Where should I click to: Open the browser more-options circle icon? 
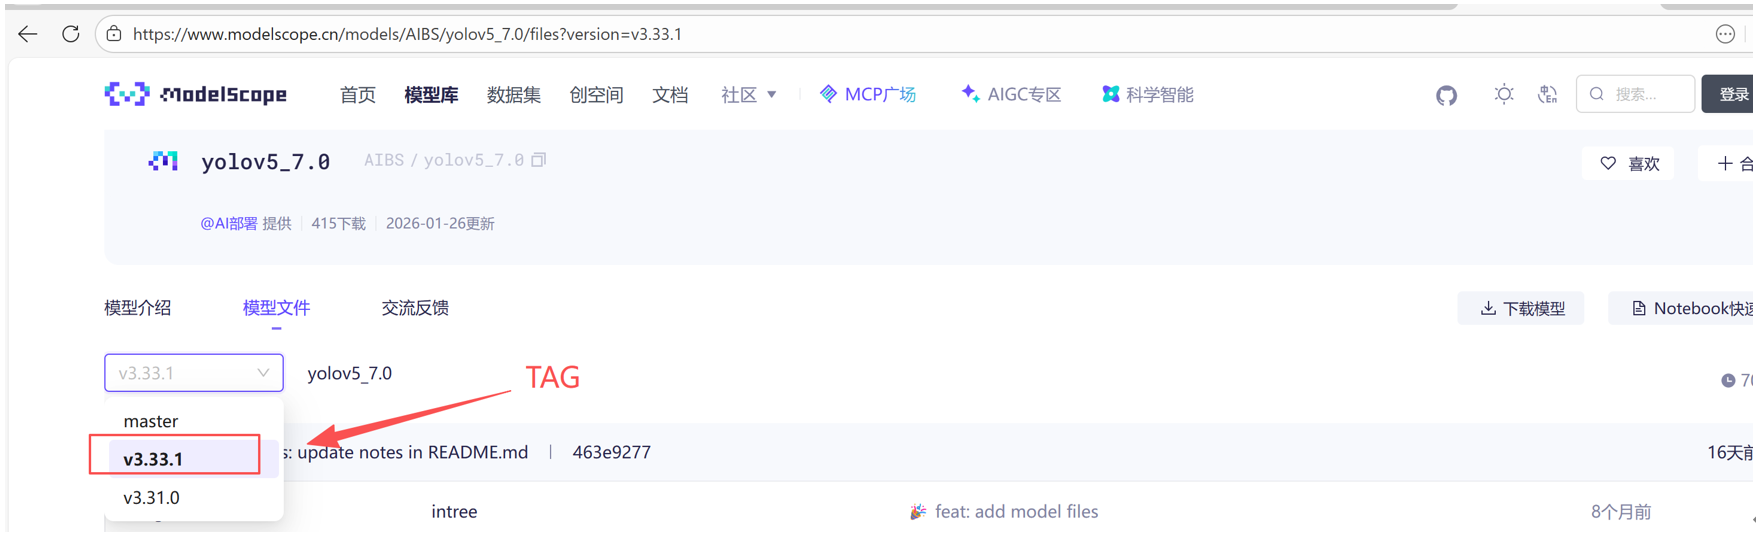coord(1725,34)
